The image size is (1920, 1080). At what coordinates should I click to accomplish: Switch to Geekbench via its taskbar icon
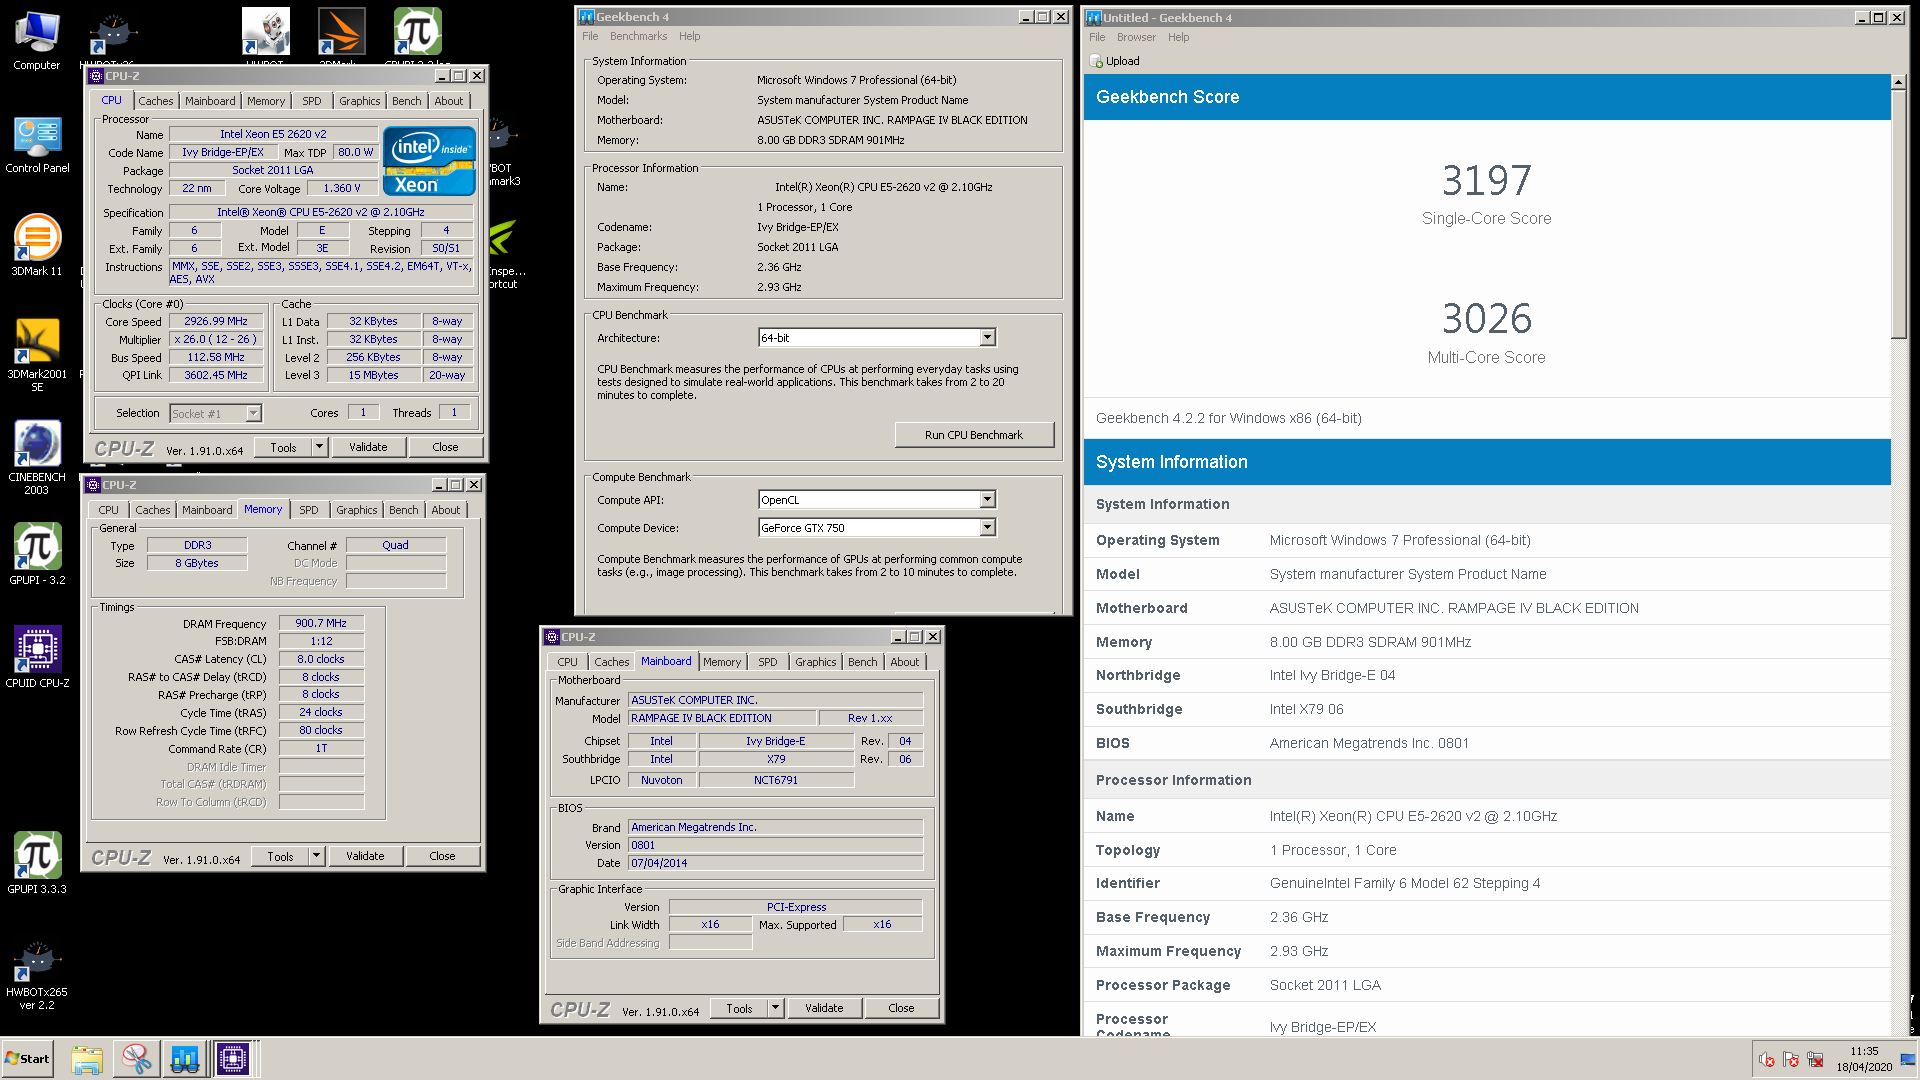[184, 1059]
